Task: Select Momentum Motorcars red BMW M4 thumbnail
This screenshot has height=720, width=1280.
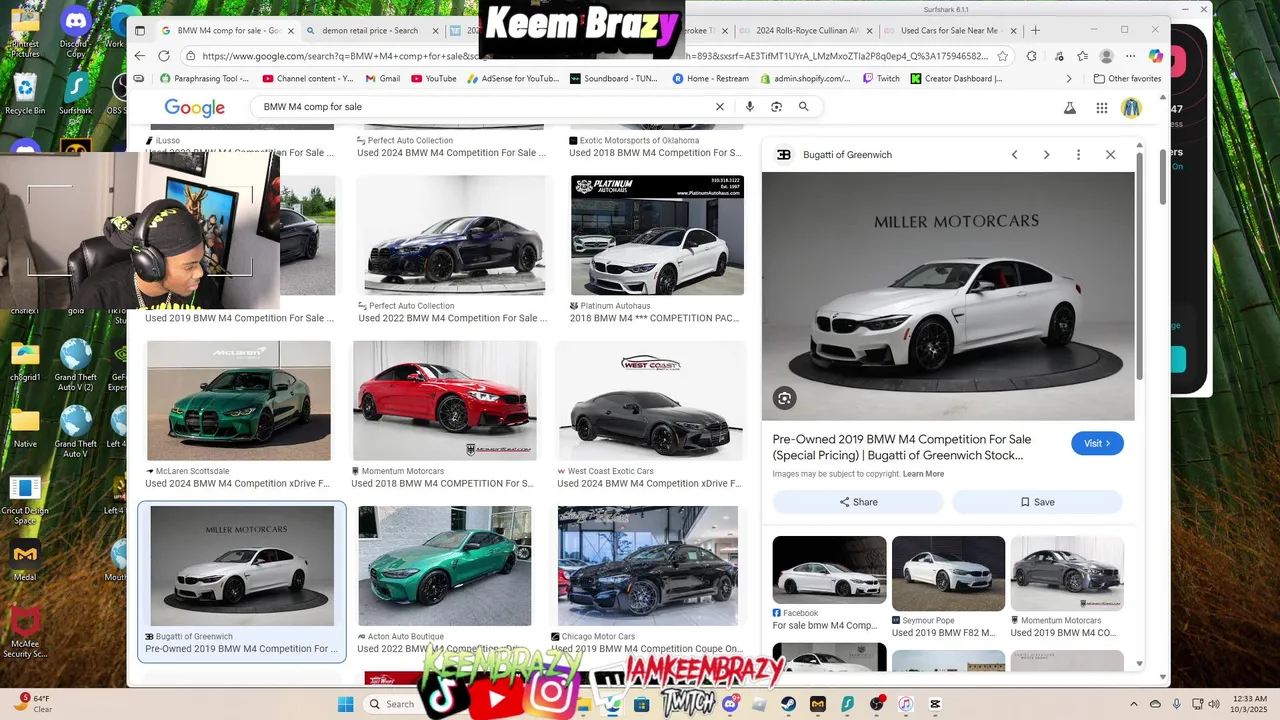Action: pos(445,400)
